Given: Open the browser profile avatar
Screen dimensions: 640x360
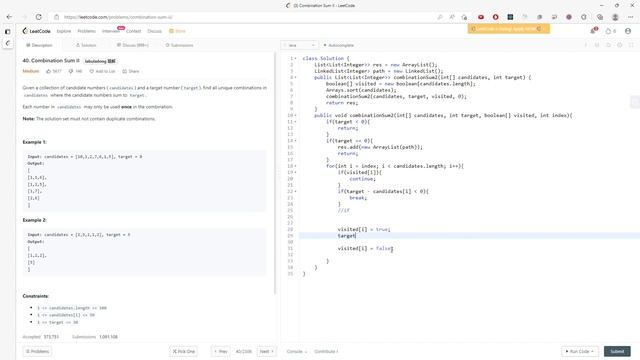Looking at the screenshot, I should (x=615, y=17).
